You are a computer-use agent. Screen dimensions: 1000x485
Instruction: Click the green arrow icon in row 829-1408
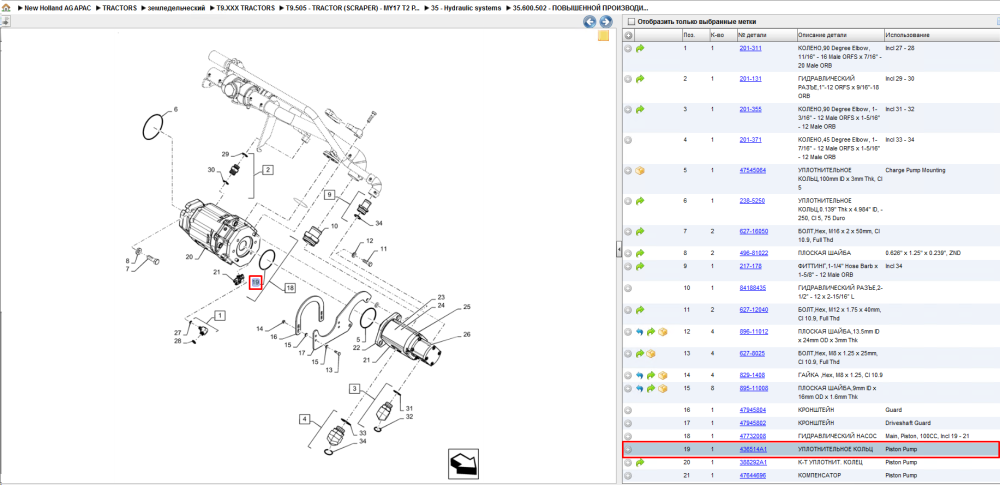click(651, 375)
